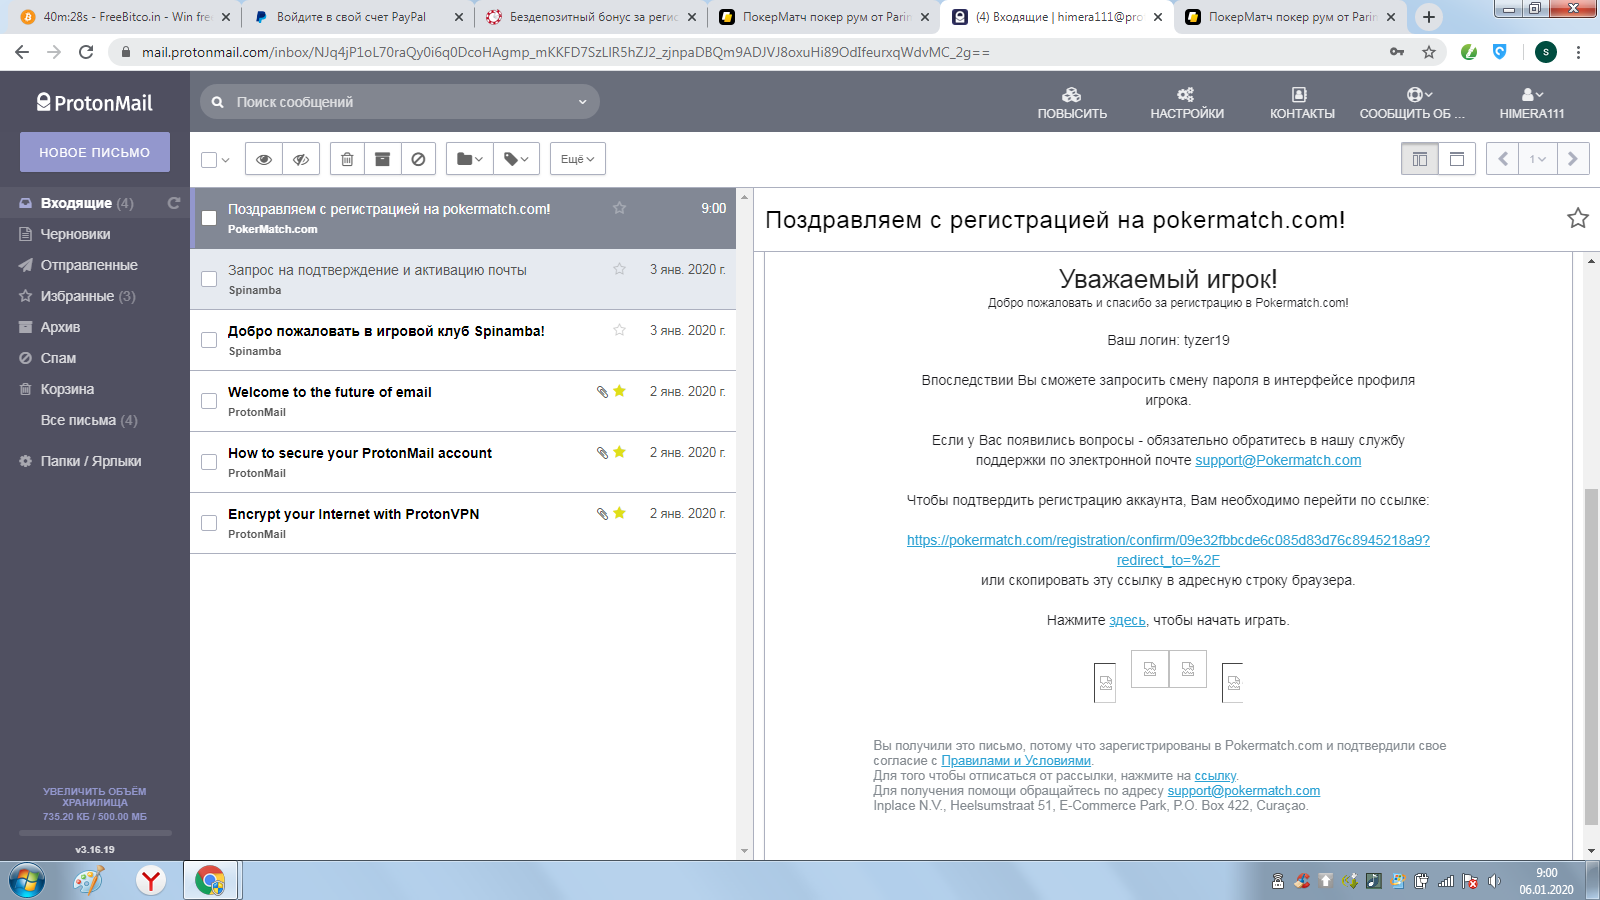The width and height of the screenshot is (1600, 900).
Task: Switch to row layout view icon
Action: coord(1456,159)
